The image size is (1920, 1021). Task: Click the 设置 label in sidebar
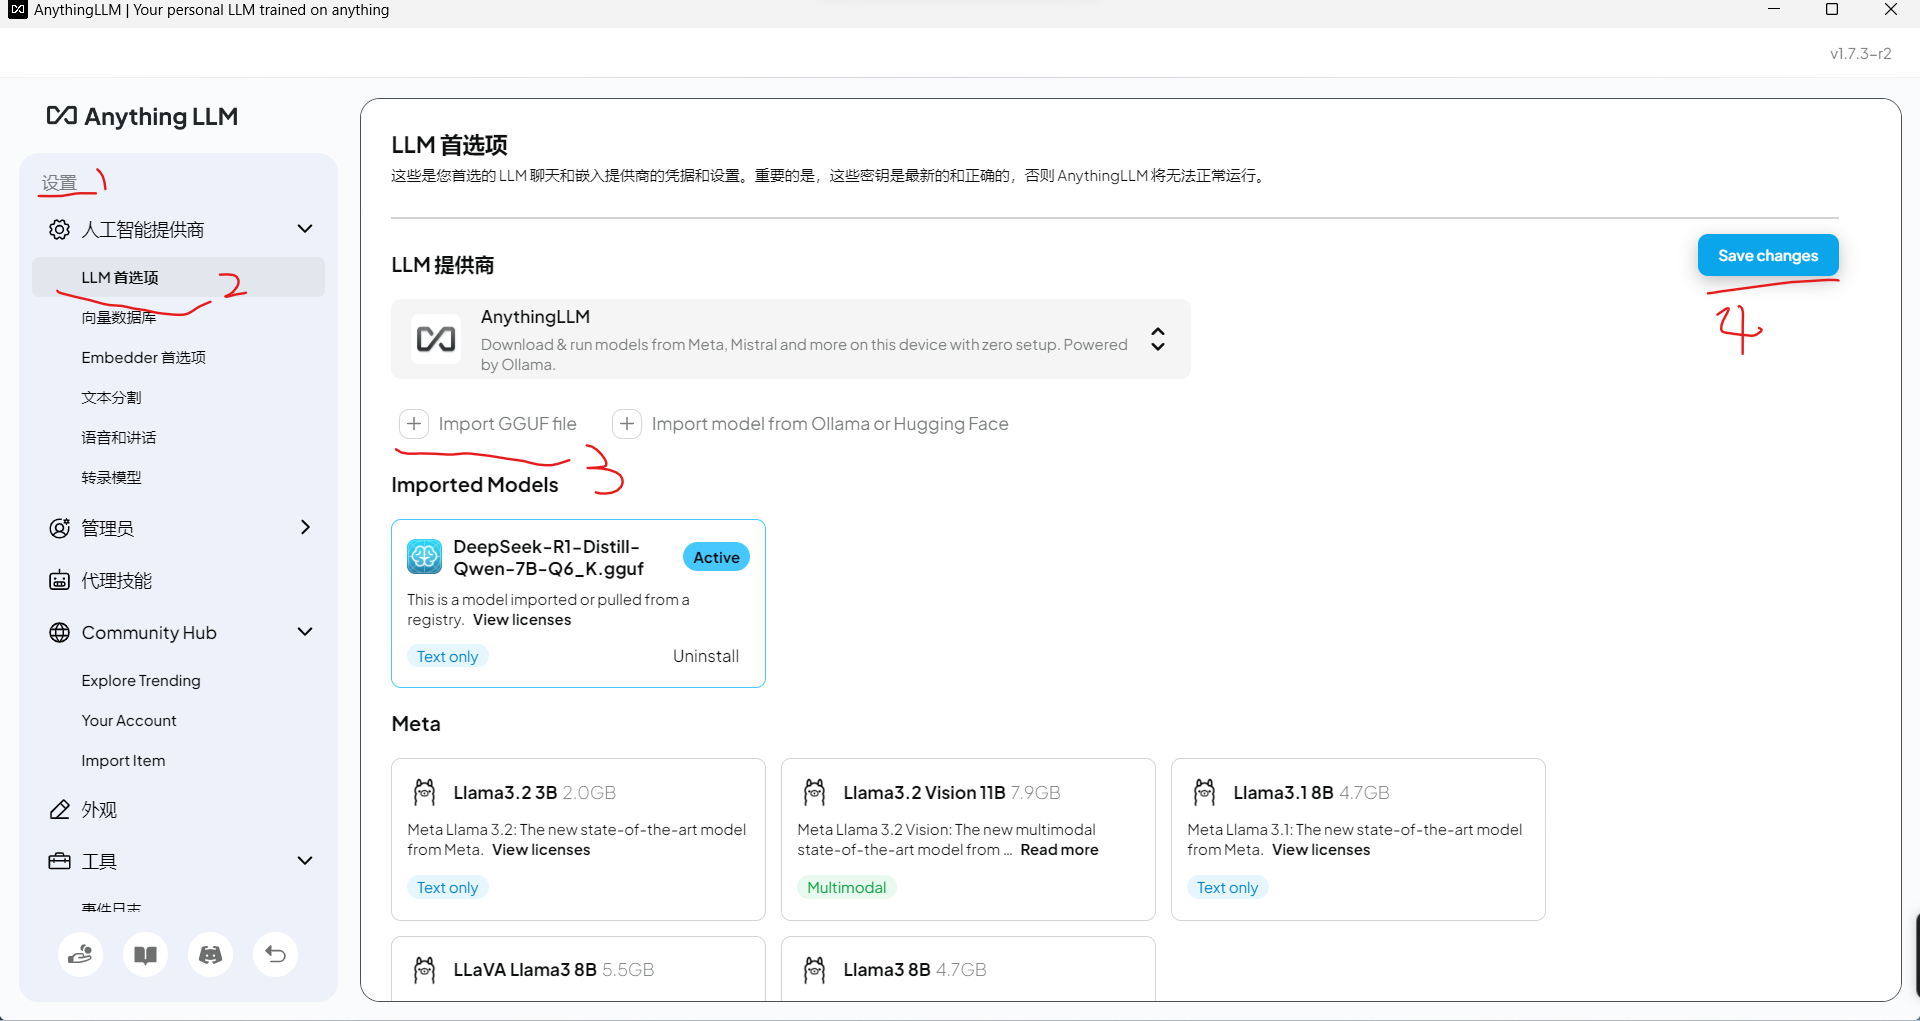pyautogui.click(x=59, y=182)
